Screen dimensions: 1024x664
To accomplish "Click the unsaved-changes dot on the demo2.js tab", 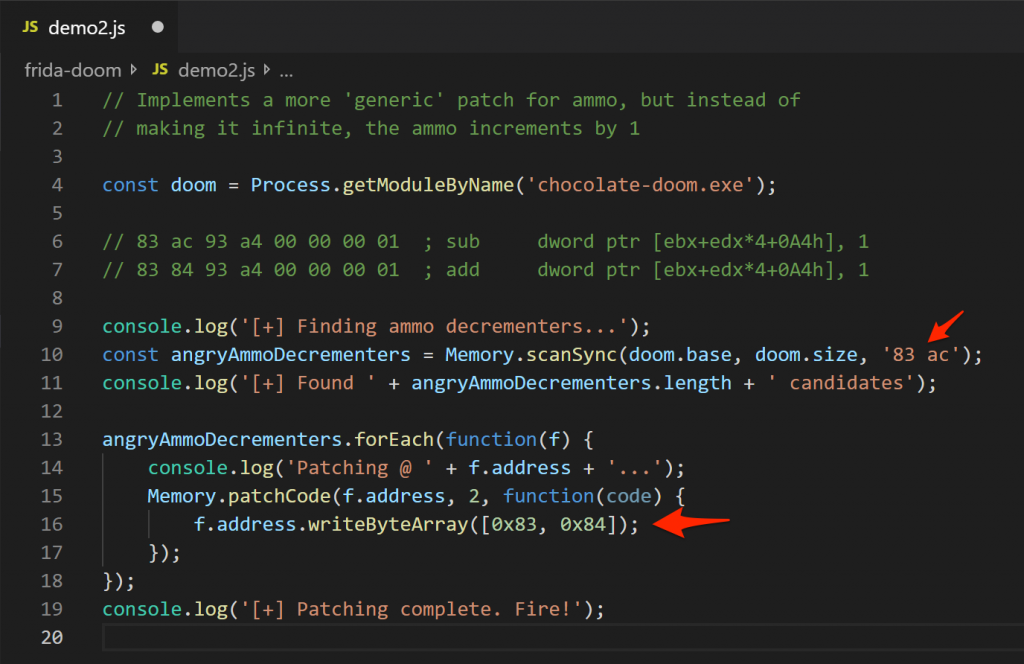I will click(x=157, y=27).
